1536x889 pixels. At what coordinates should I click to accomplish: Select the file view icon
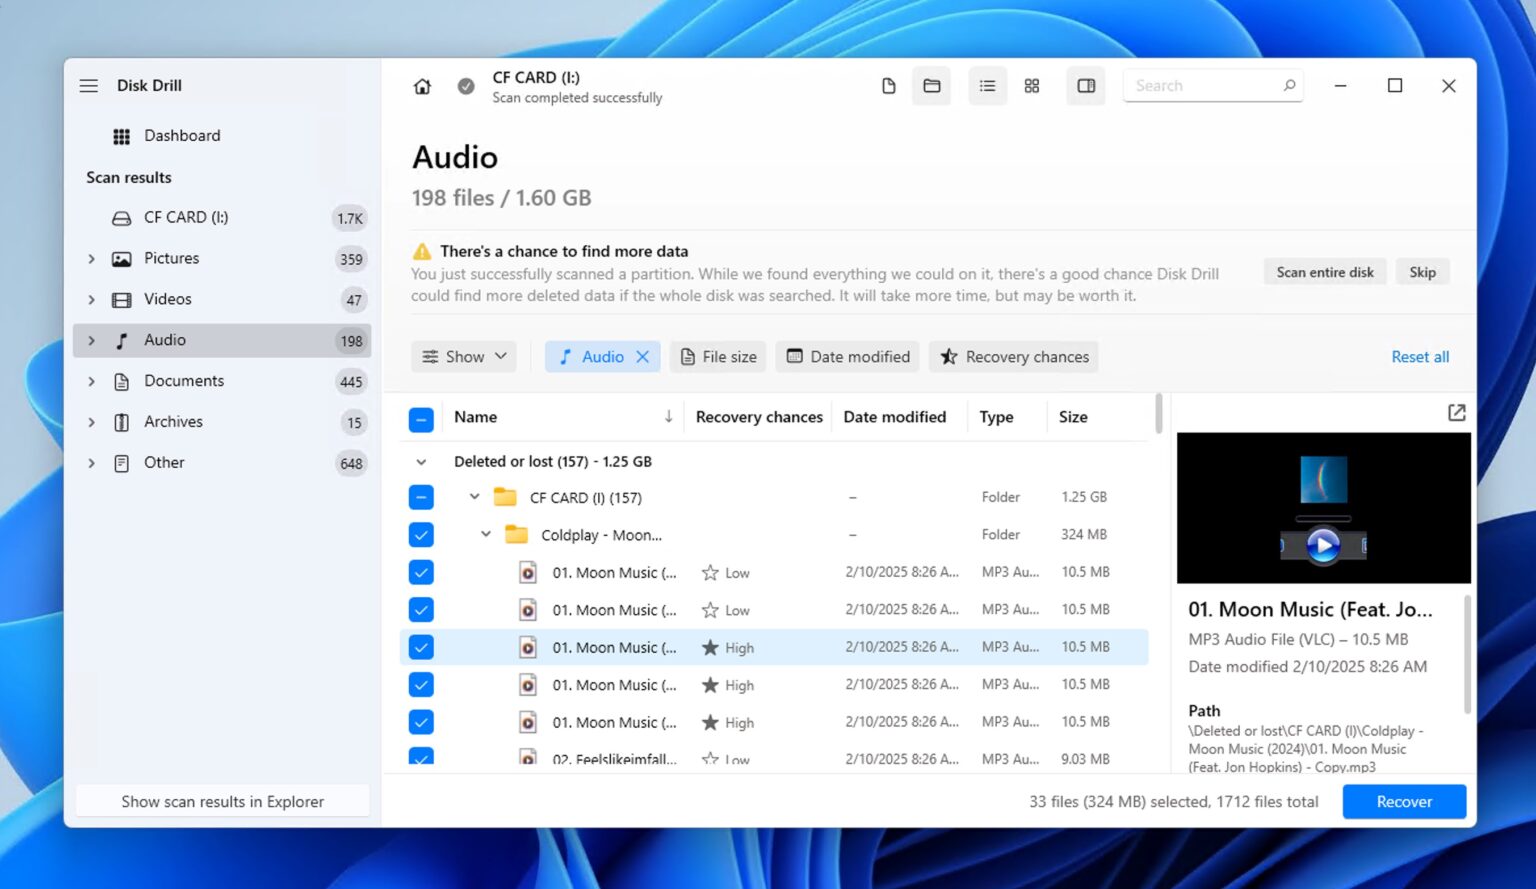(x=888, y=86)
